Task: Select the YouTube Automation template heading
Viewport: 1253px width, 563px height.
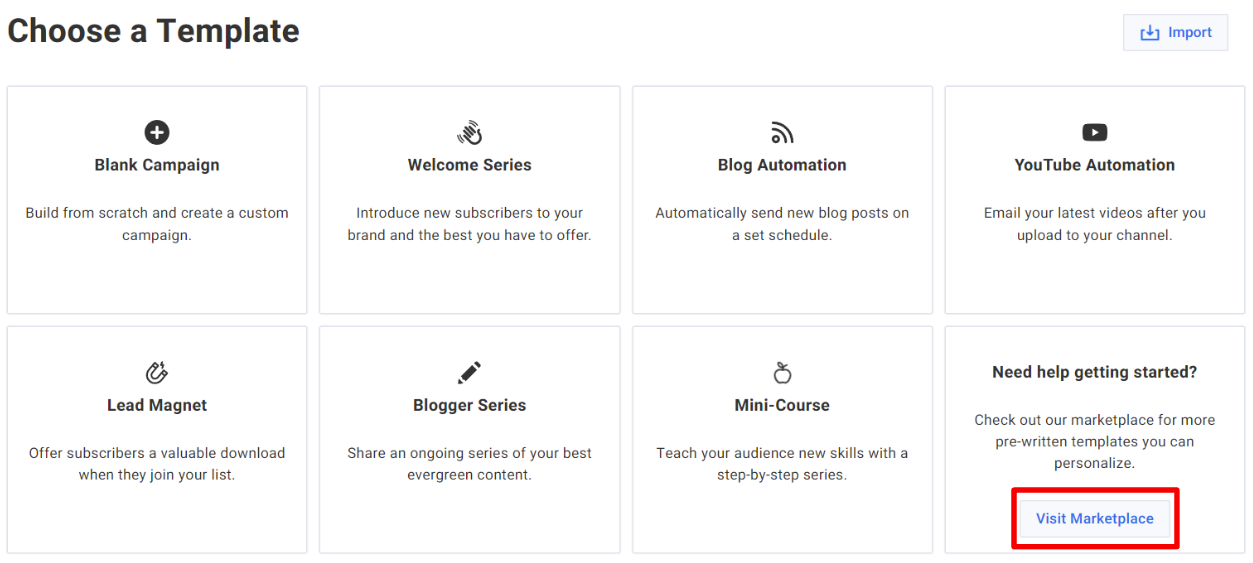Action: point(1095,165)
